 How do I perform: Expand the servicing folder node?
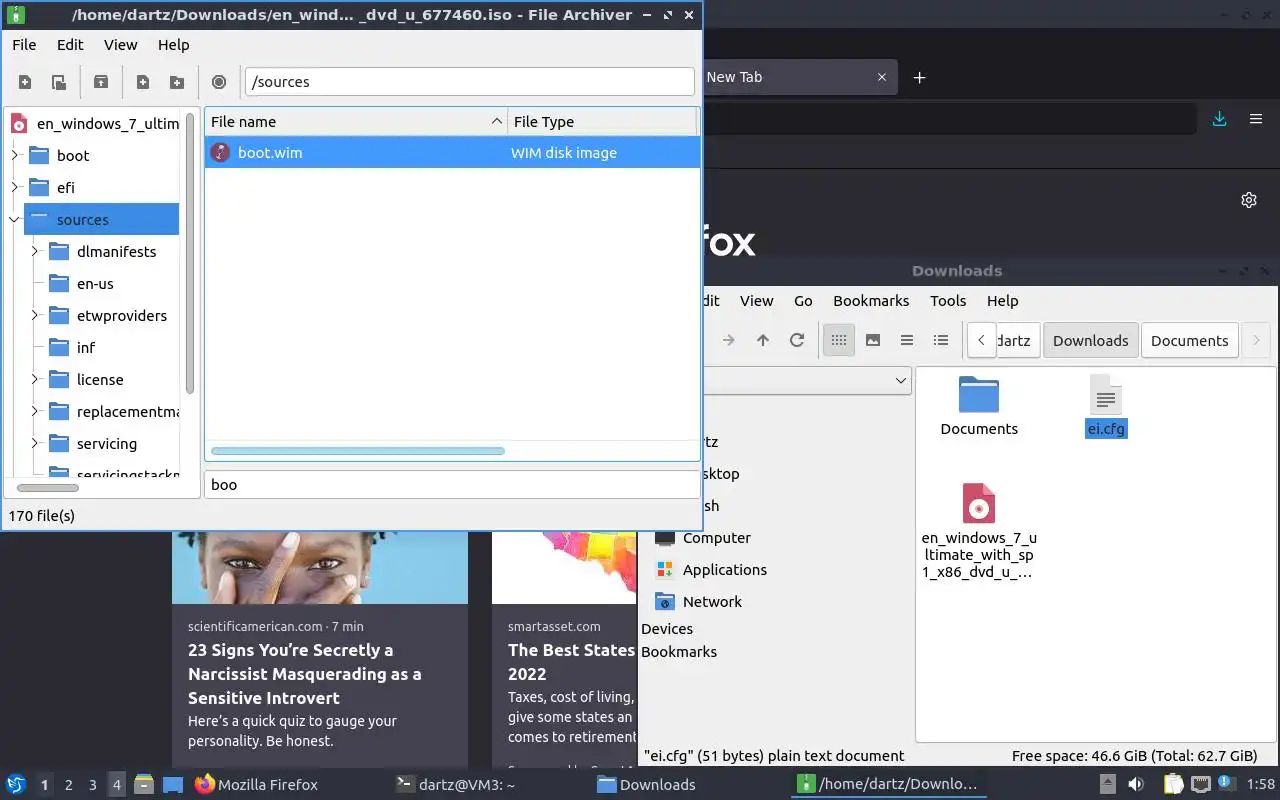point(35,443)
